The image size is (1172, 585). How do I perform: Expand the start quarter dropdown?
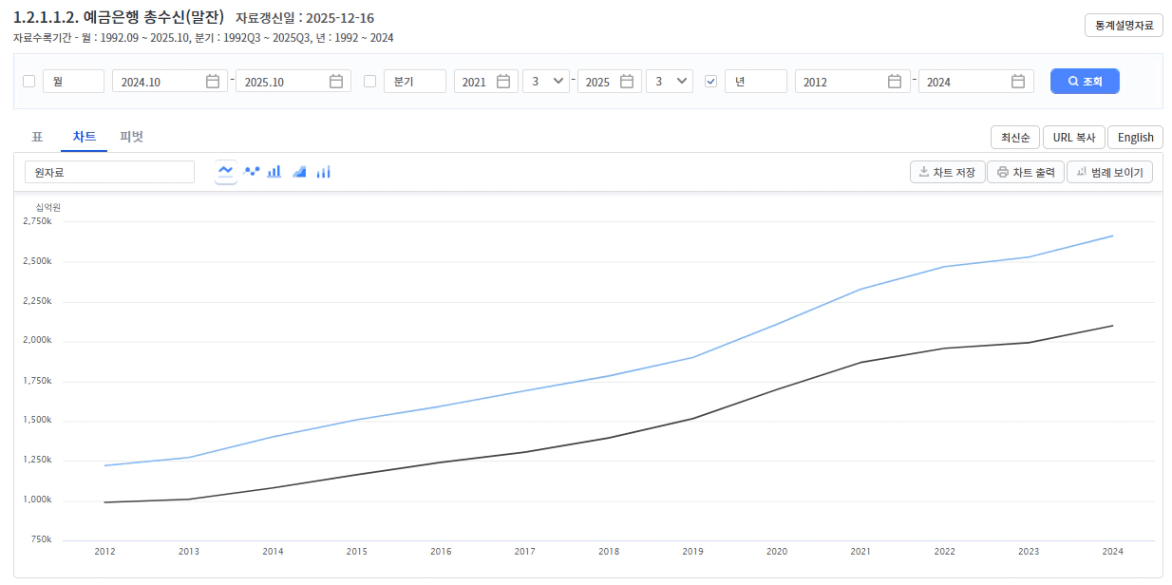[546, 82]
